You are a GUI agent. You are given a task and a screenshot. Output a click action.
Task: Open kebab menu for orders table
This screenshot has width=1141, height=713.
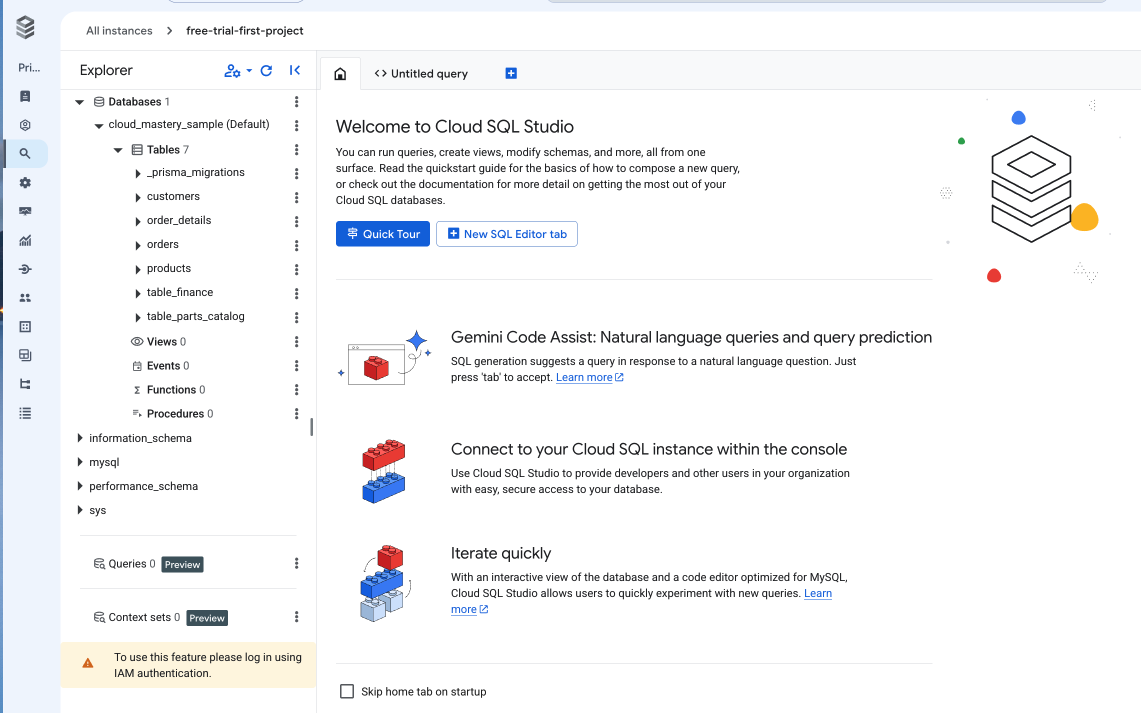click(296, 245)
